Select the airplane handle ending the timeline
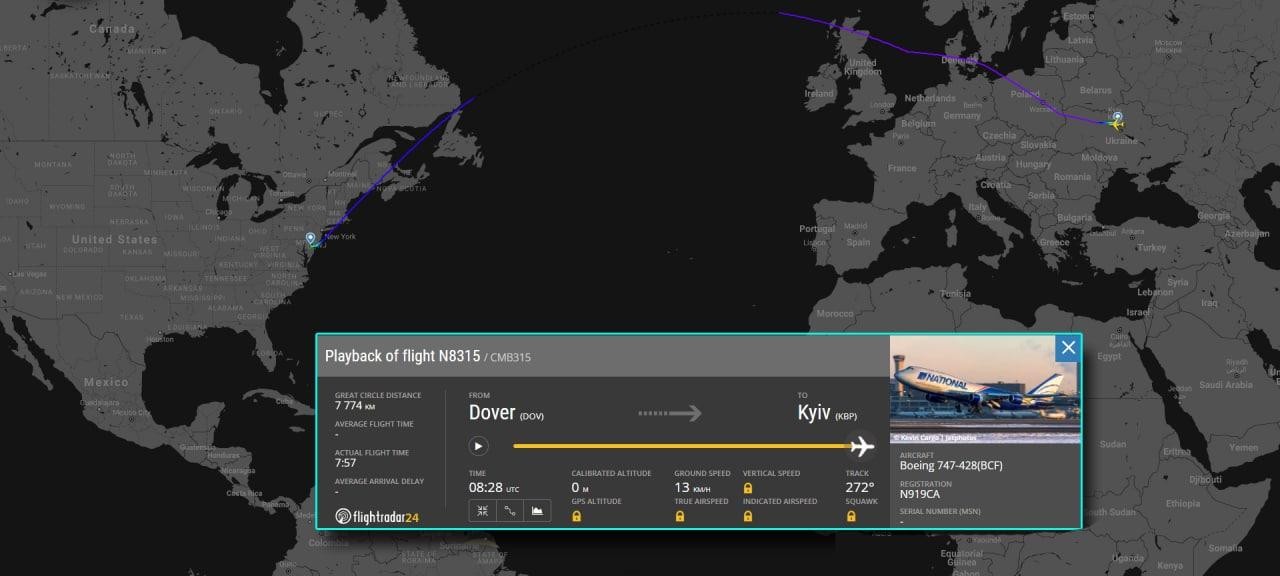 (861, 446)
